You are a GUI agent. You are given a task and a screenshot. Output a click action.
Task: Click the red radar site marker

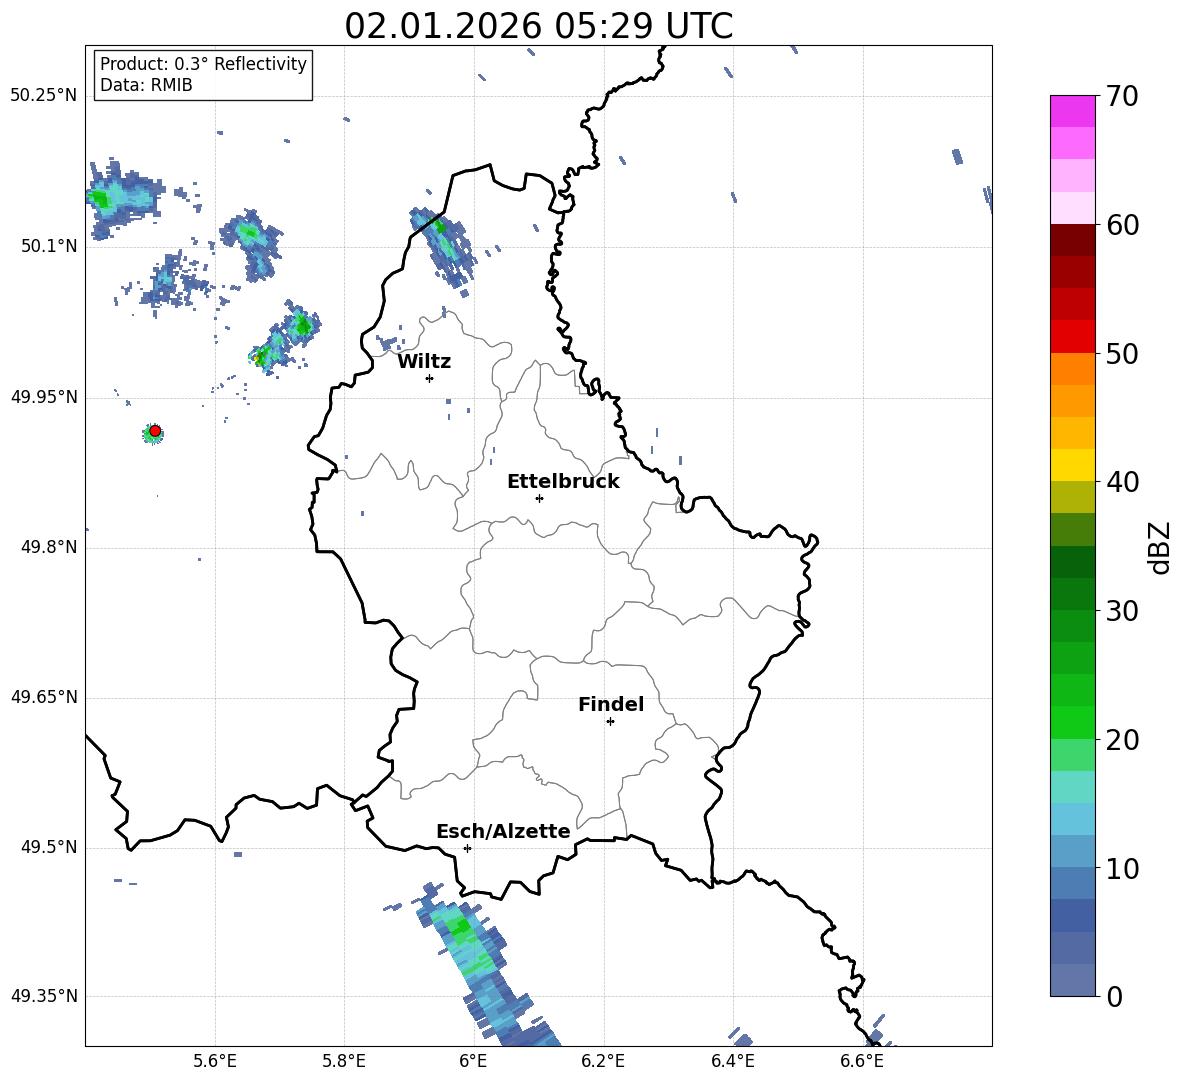(x=155, y=431)
